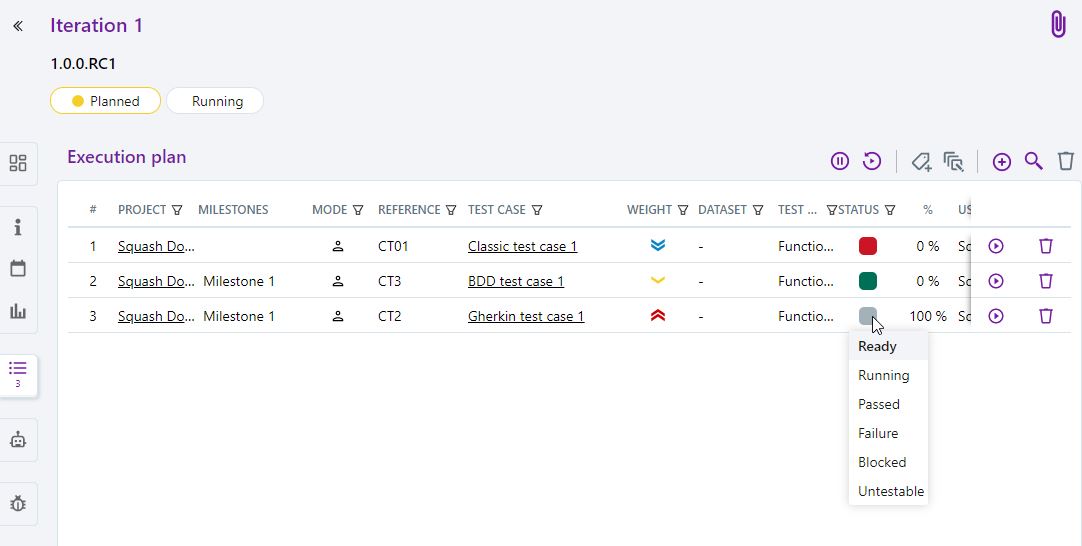Select the Planned status pill

coord(105,101)
